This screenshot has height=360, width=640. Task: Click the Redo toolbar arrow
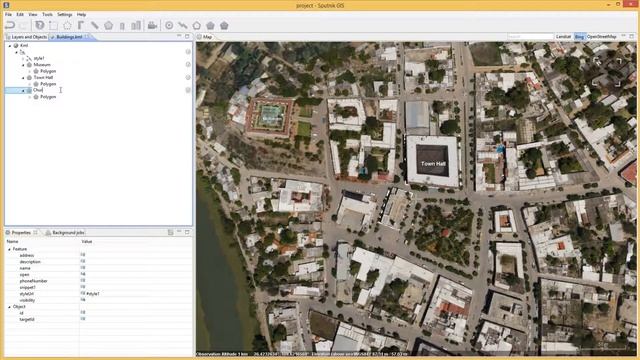point(24,25)
